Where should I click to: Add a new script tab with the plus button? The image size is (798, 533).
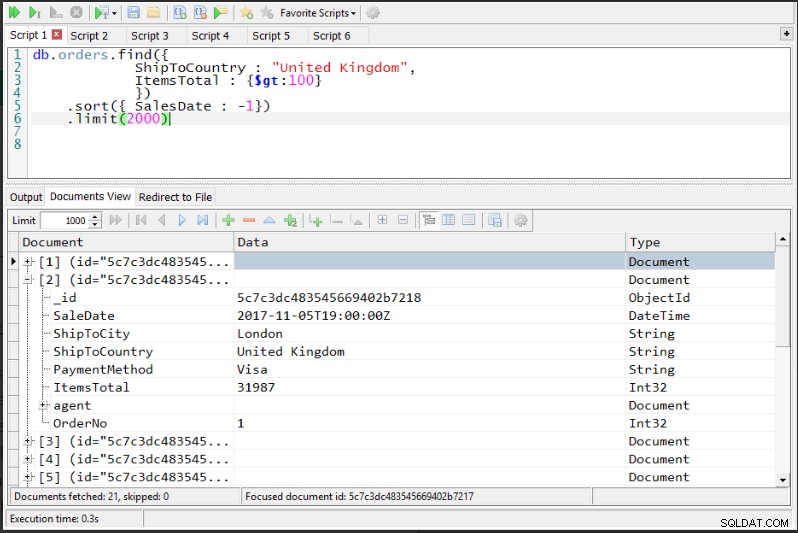786,34
